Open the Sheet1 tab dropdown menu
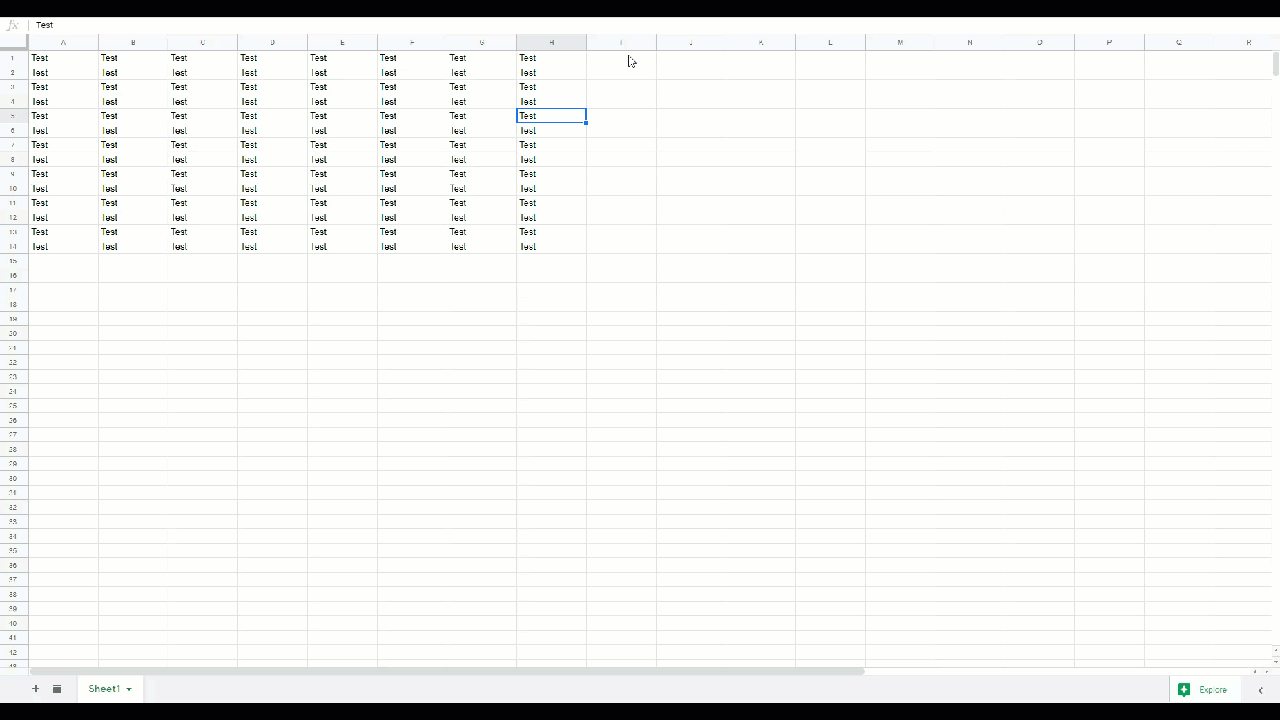 click(128, 688)
